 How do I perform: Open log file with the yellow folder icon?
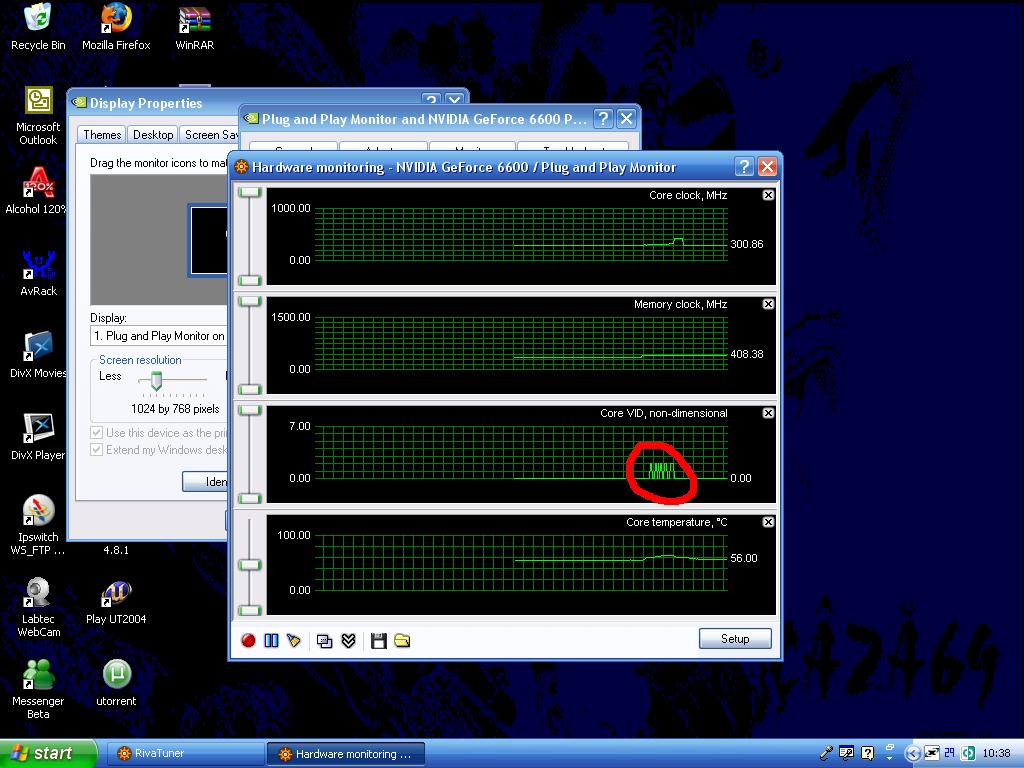click(402, 640)
